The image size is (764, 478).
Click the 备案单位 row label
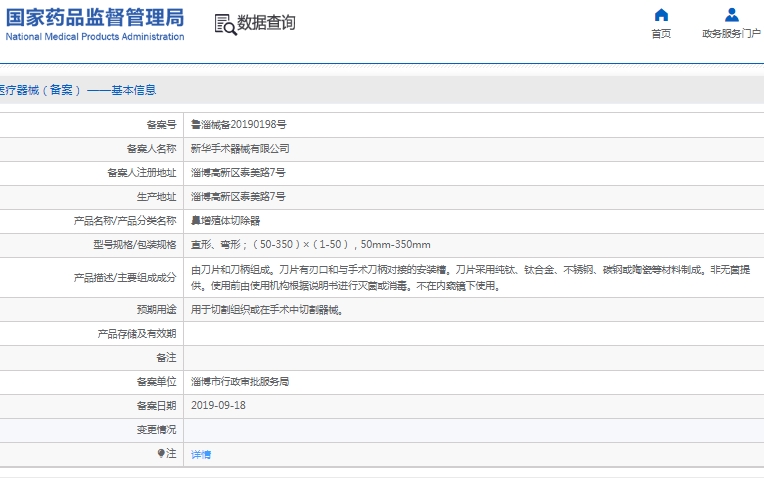(x=156, y=382)
